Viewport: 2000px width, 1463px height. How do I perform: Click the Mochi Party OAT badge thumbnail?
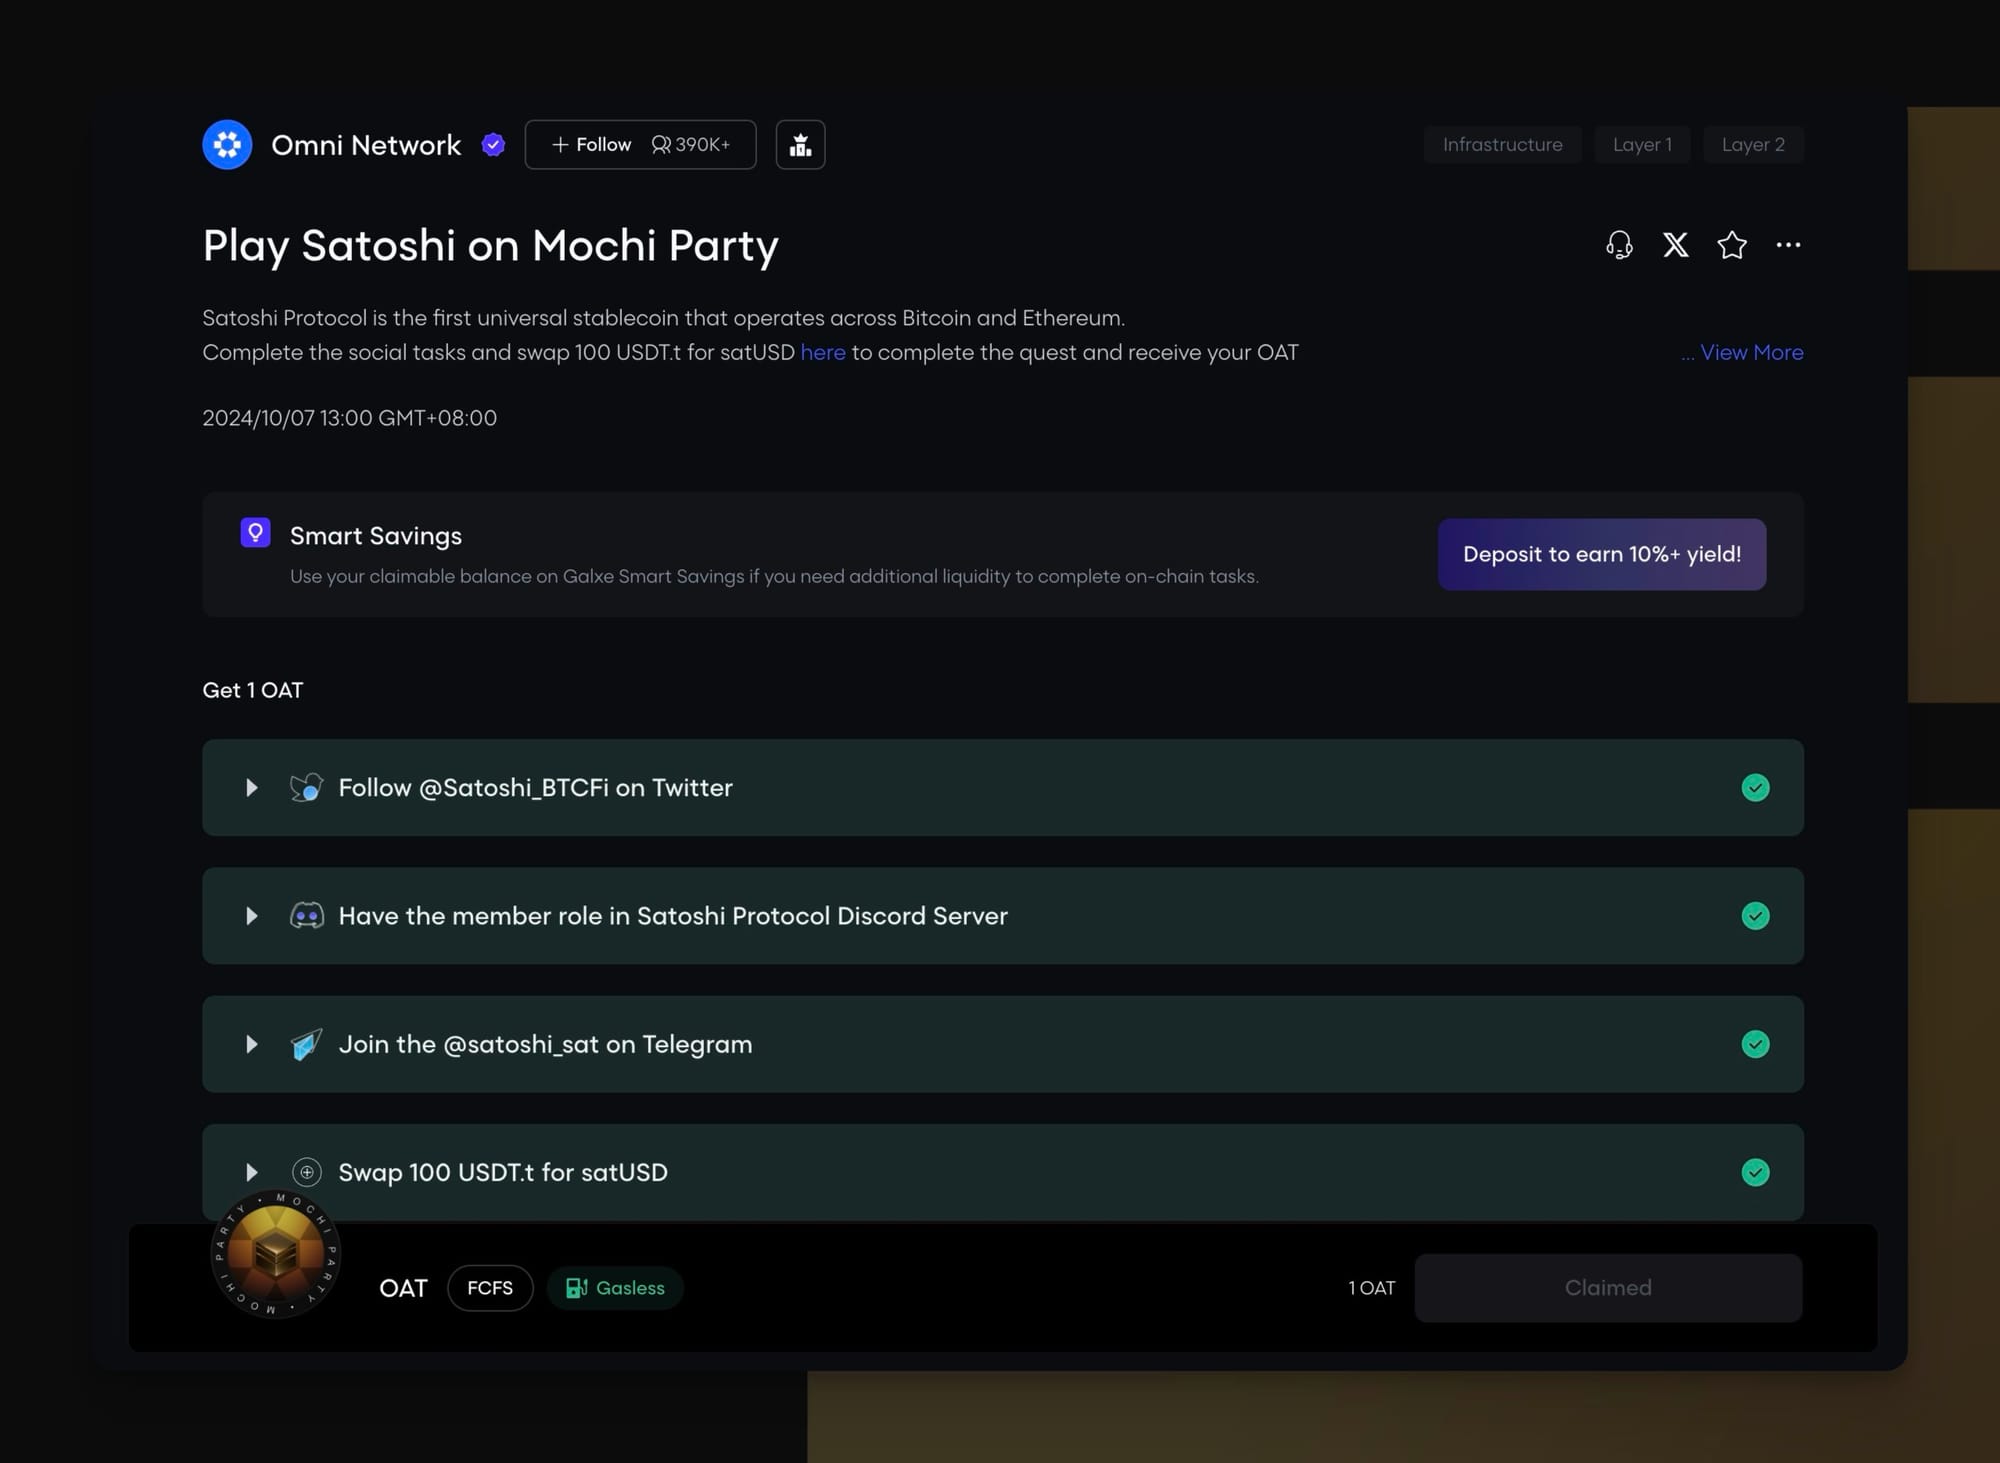[x=275, y=1254]
